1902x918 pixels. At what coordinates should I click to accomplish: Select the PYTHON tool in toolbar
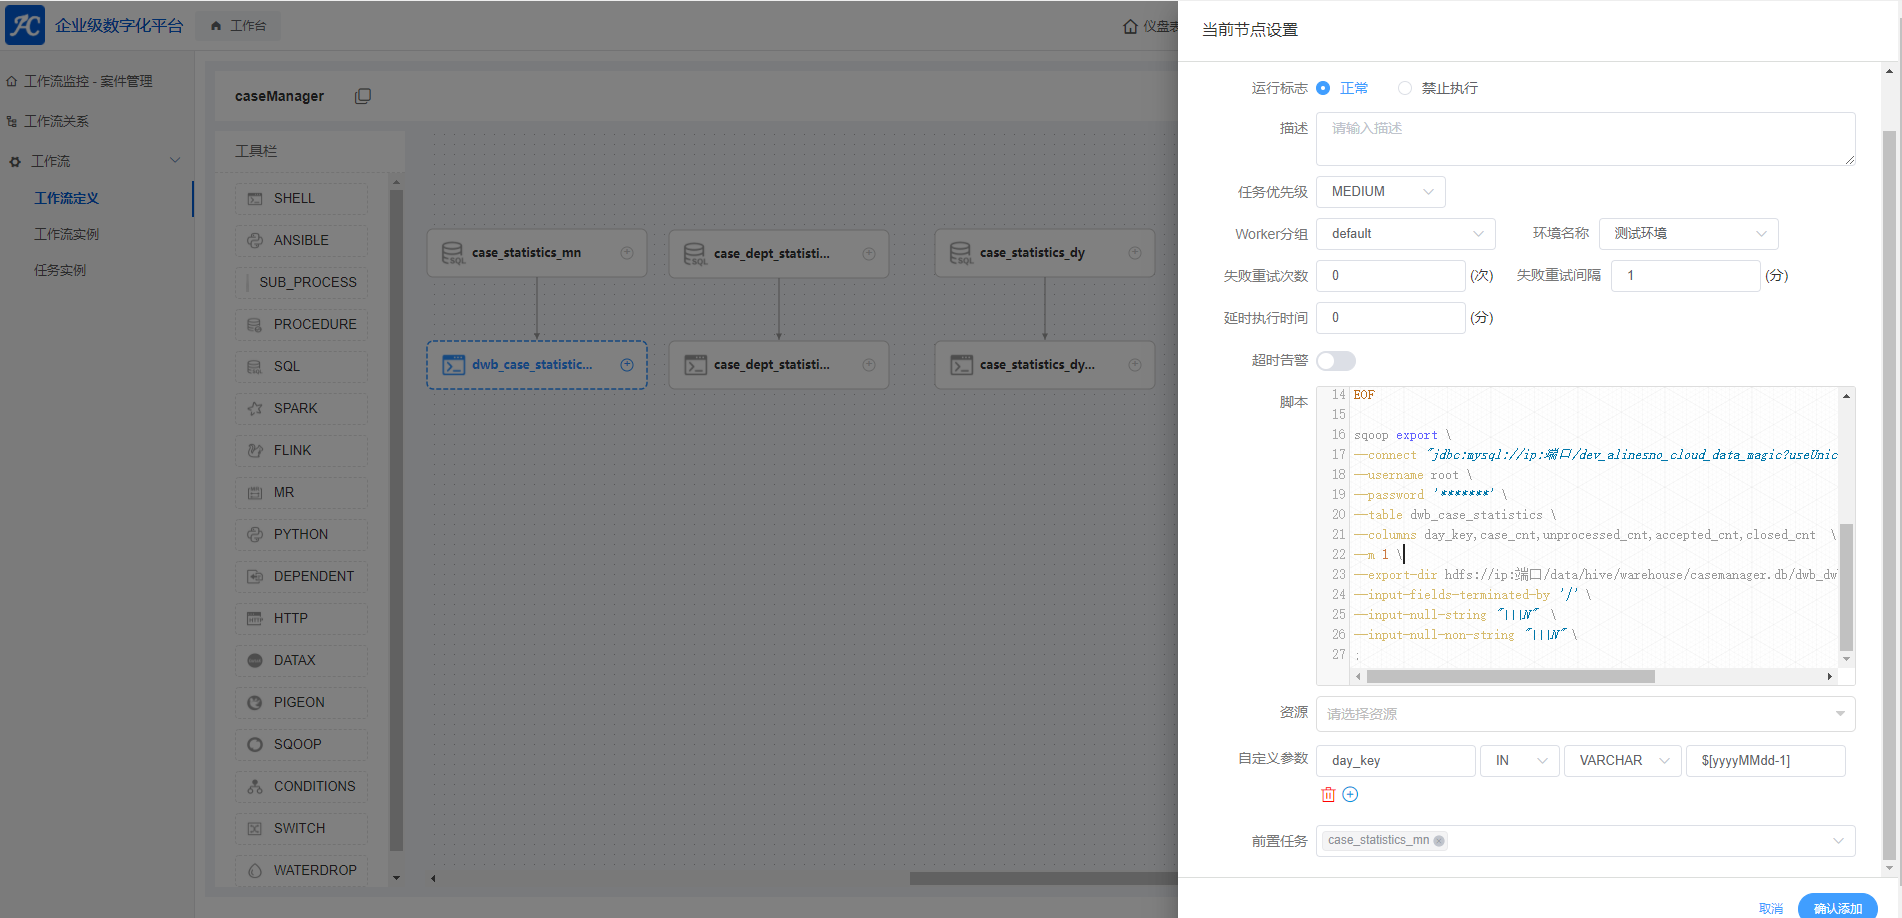pos(300,534)
